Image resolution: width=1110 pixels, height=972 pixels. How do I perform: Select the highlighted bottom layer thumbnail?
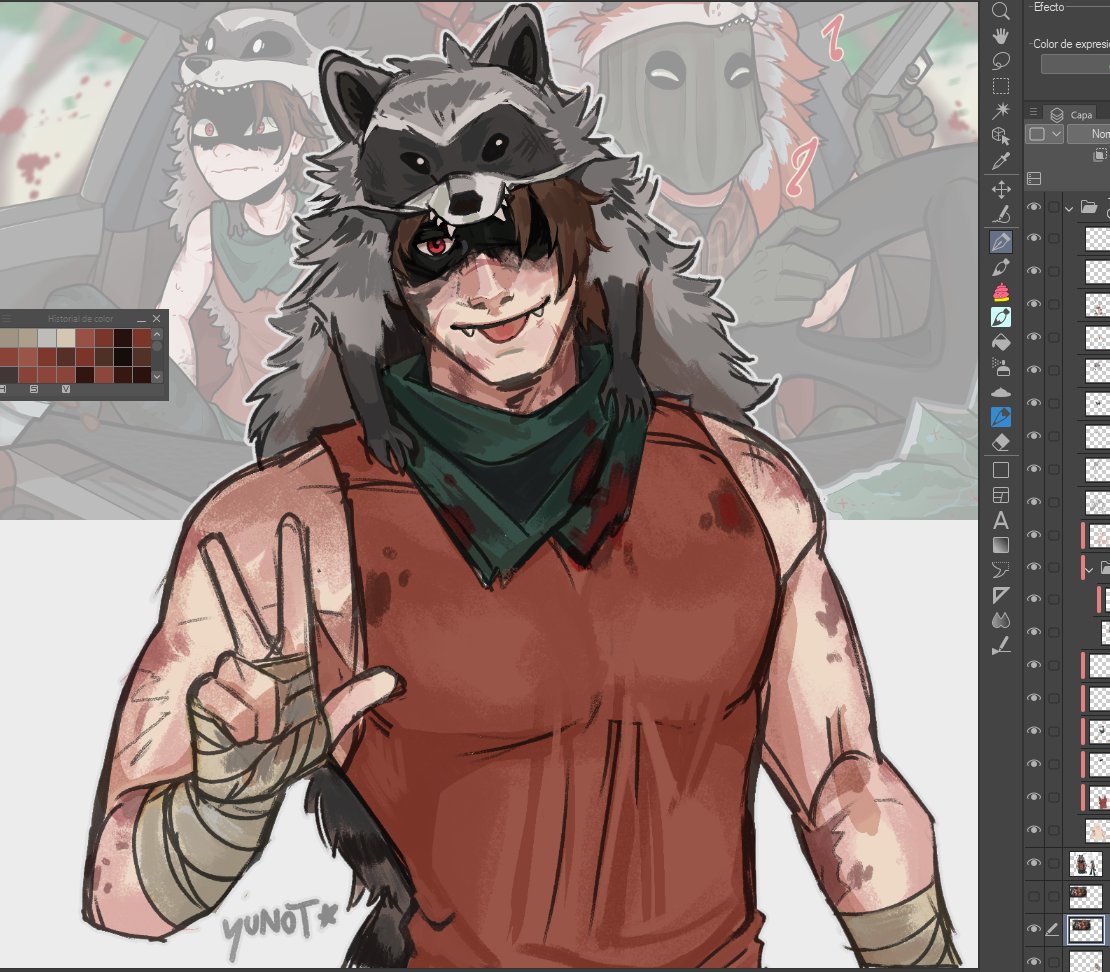coord(1085,929)
